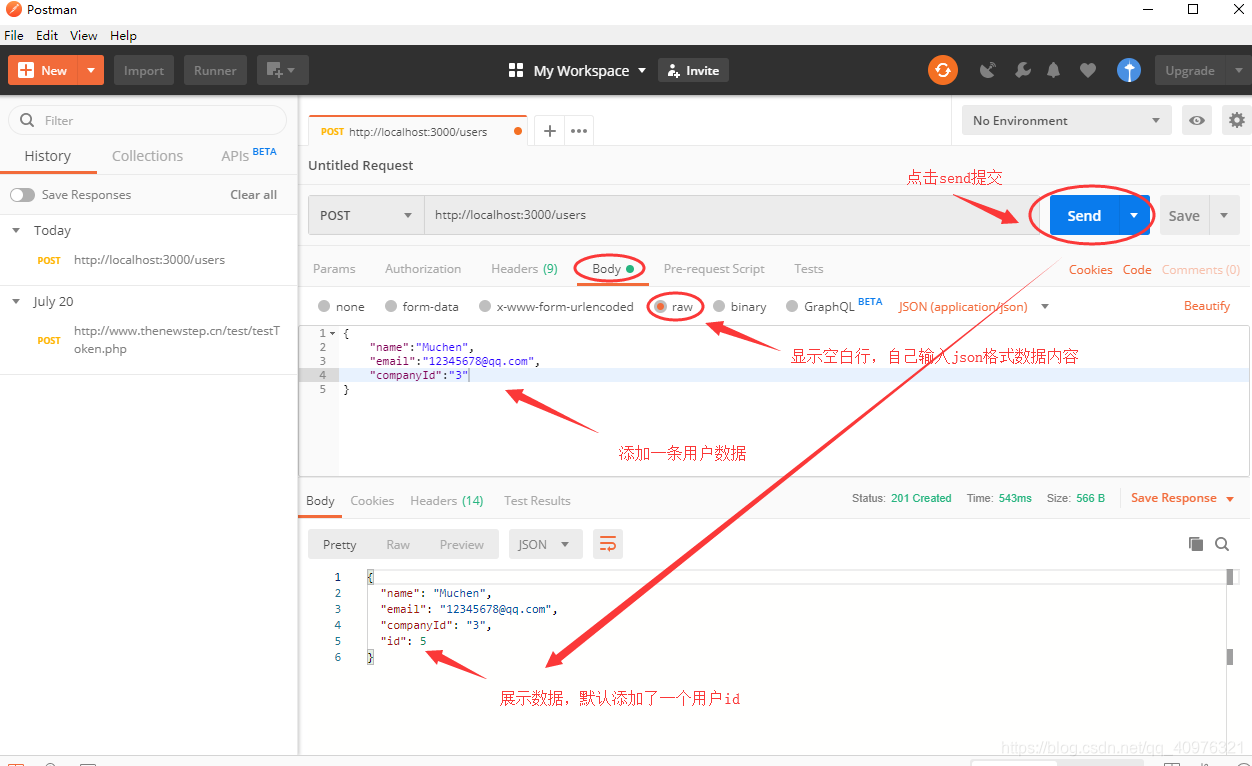1252x766 pixels.
Task: Open Pre-request Script tab
Action: click(x=714, y=269)
